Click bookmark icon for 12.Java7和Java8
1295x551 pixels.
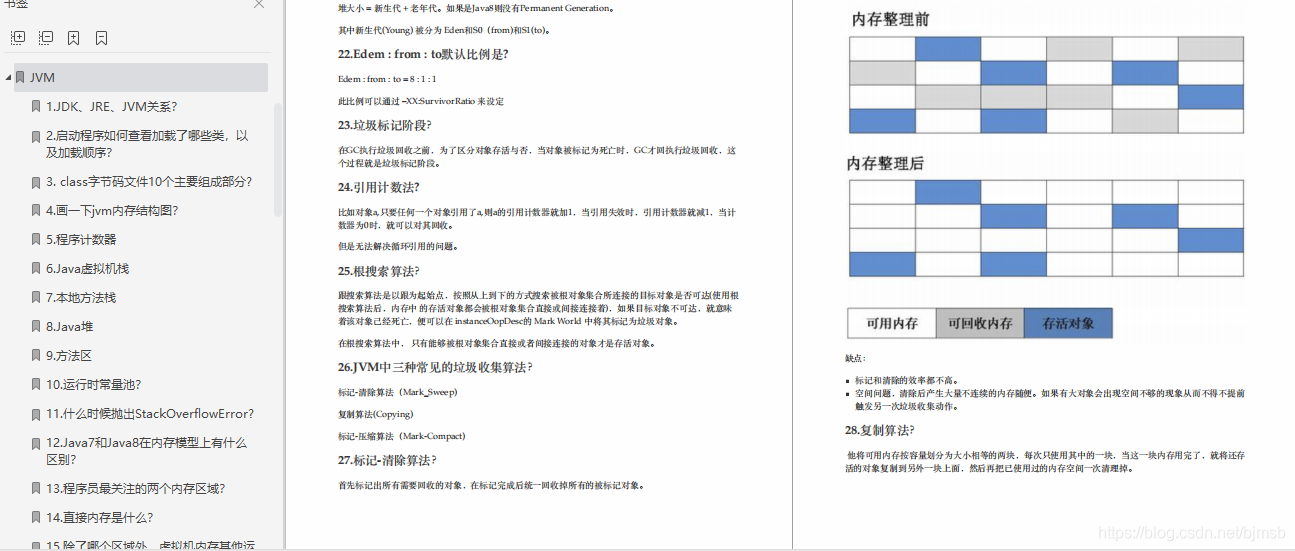pos(36,443)
